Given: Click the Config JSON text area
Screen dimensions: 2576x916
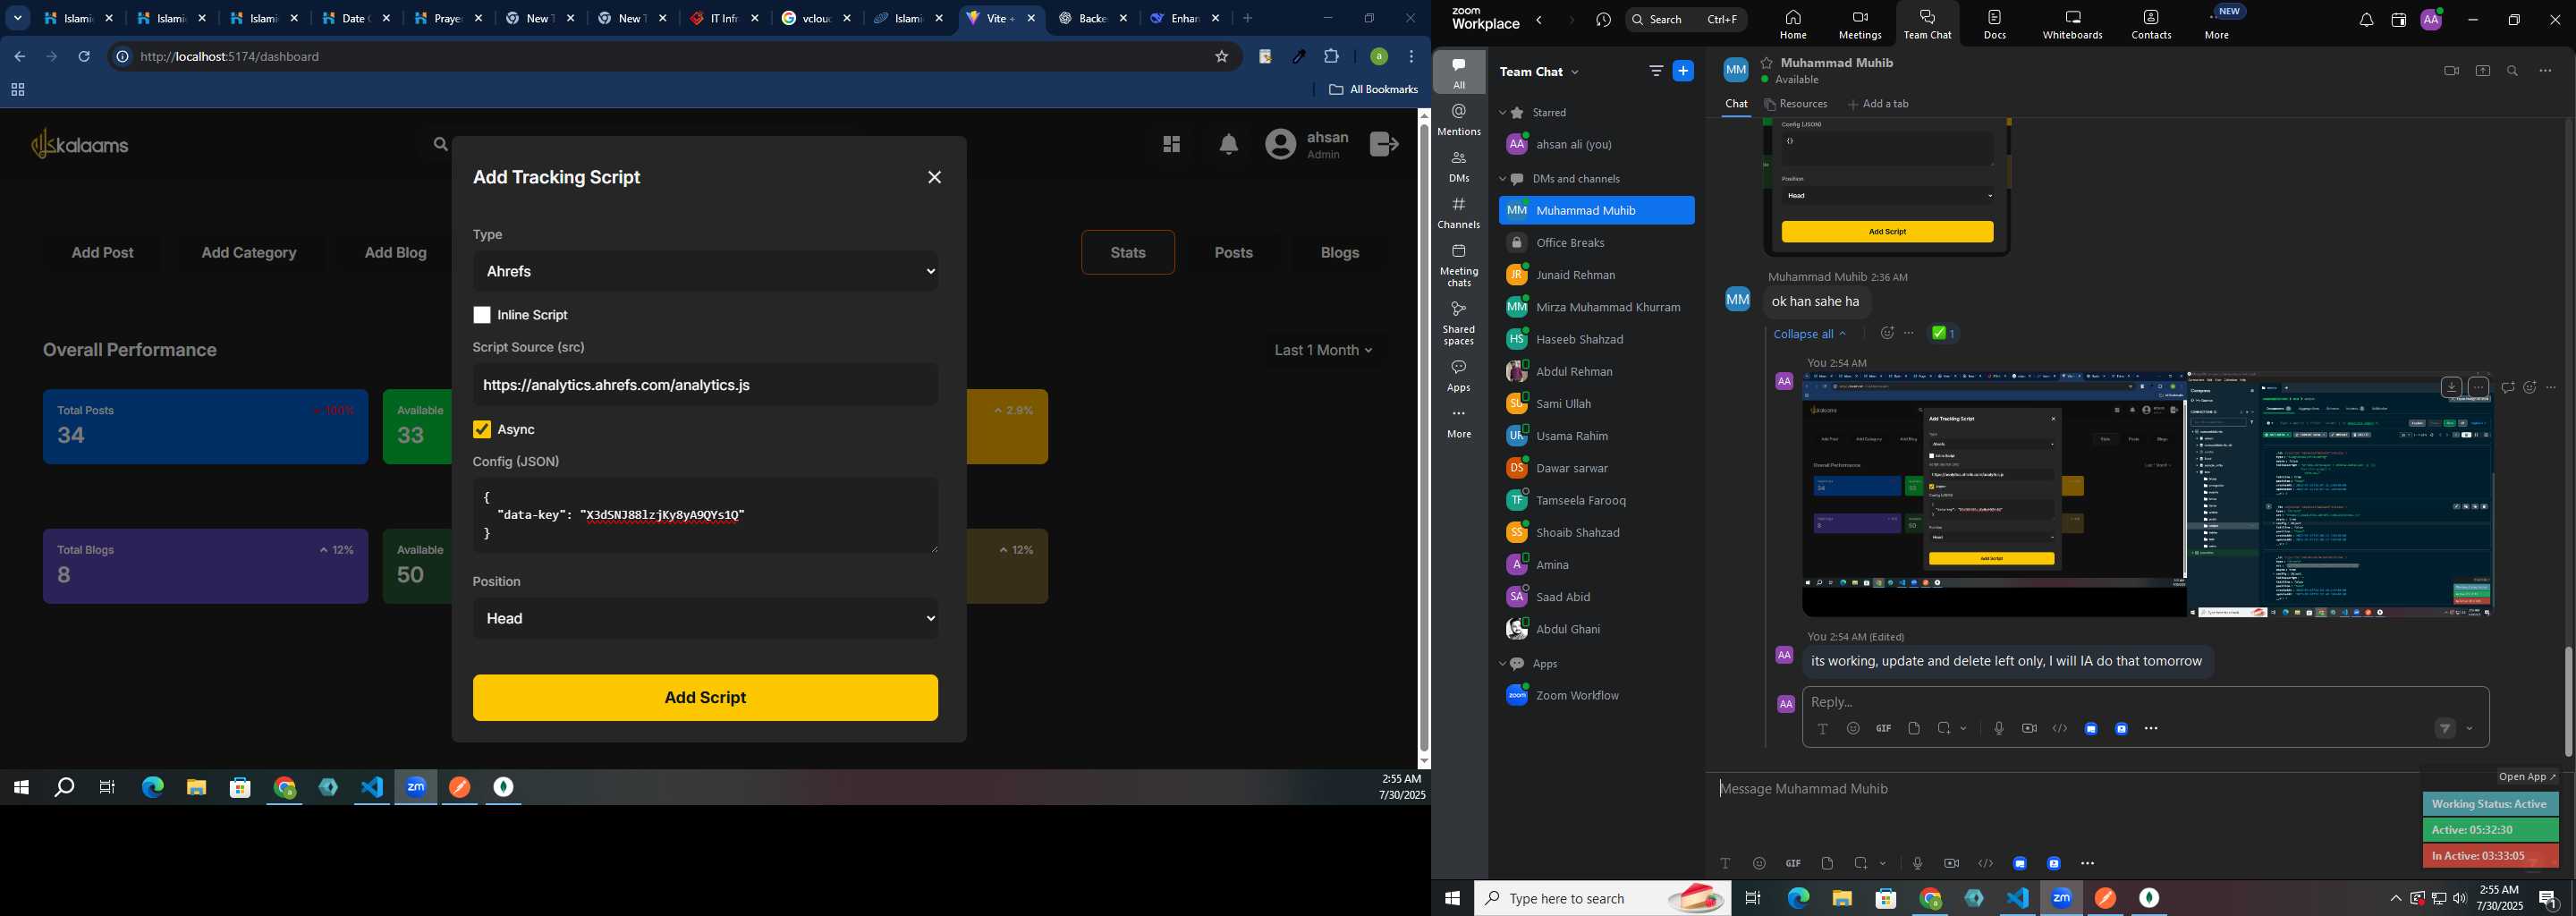Looking at the screenshot, I should coord(706,516).
